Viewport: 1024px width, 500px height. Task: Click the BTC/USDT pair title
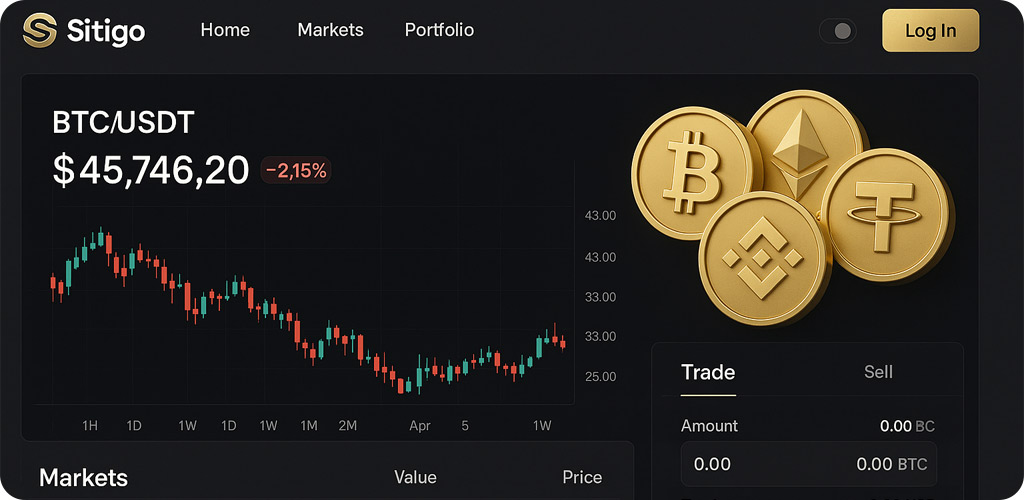[123, 123]
